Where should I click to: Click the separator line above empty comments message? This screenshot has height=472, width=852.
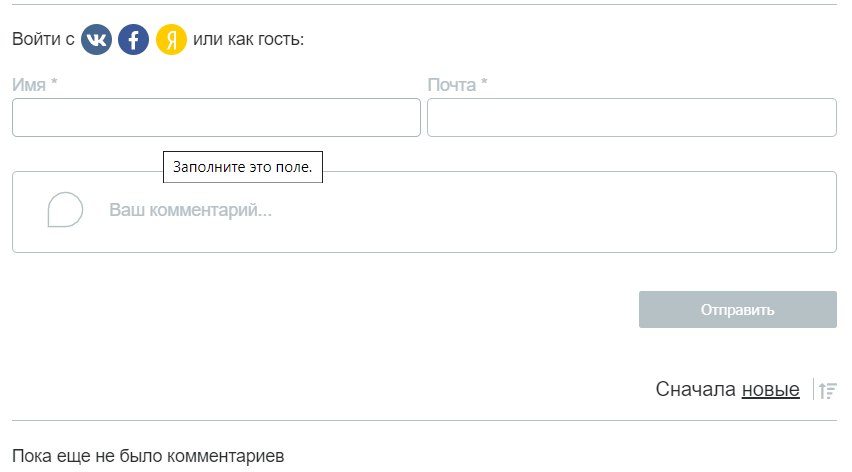click(x=424, y=421)
